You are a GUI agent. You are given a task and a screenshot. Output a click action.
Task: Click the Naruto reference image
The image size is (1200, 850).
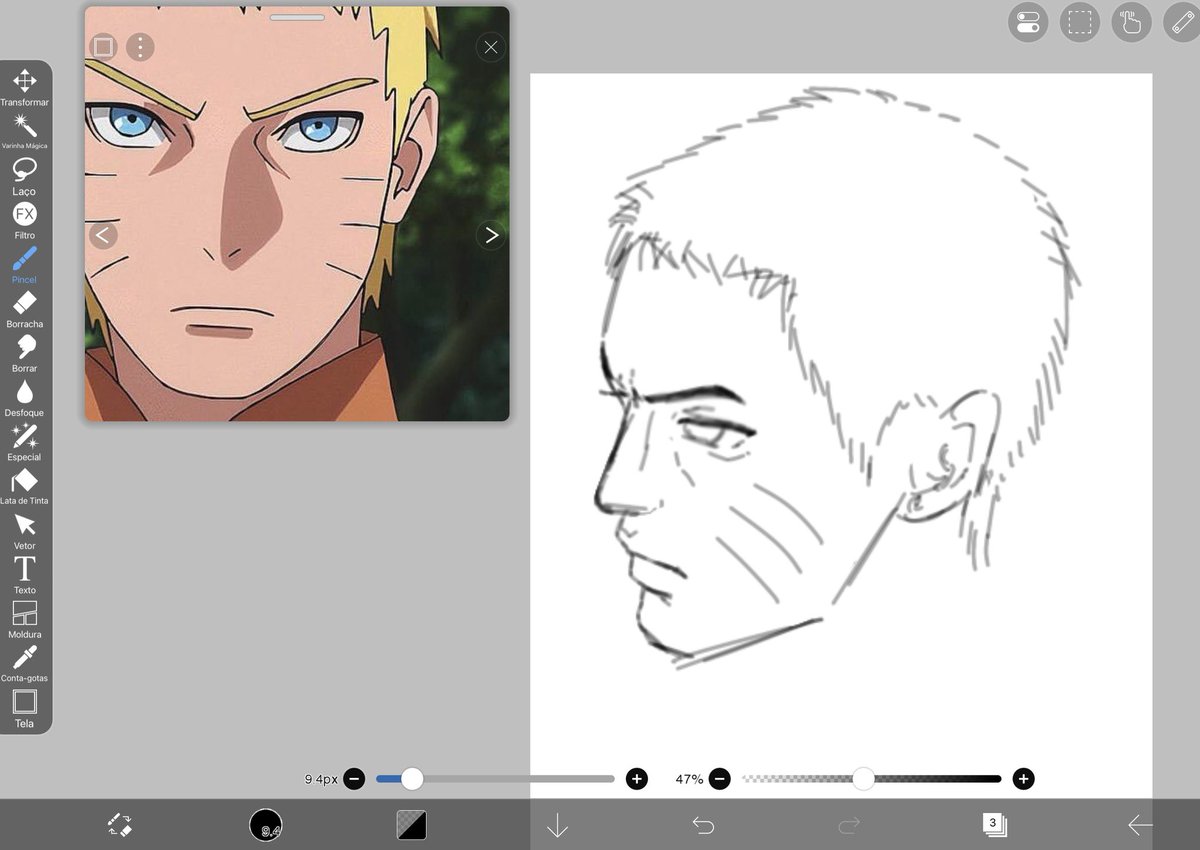(297, 214)
